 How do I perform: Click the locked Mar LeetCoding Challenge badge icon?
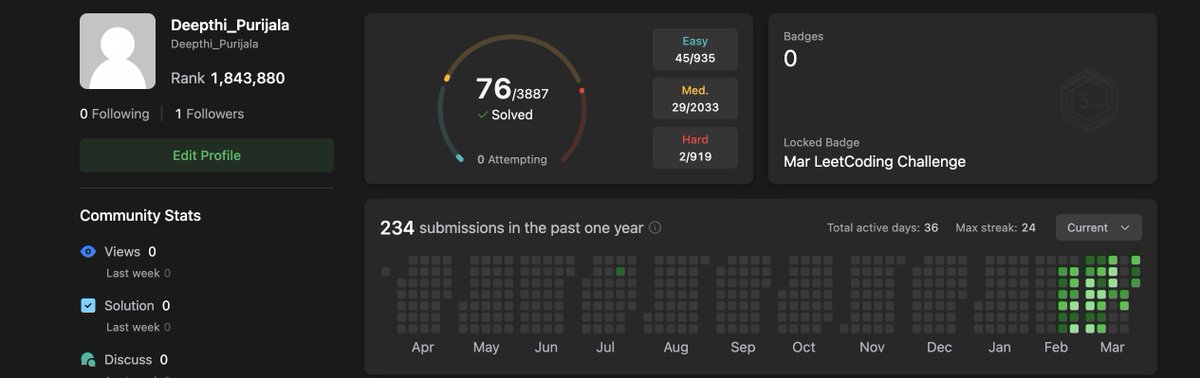tap(1088, 100)
